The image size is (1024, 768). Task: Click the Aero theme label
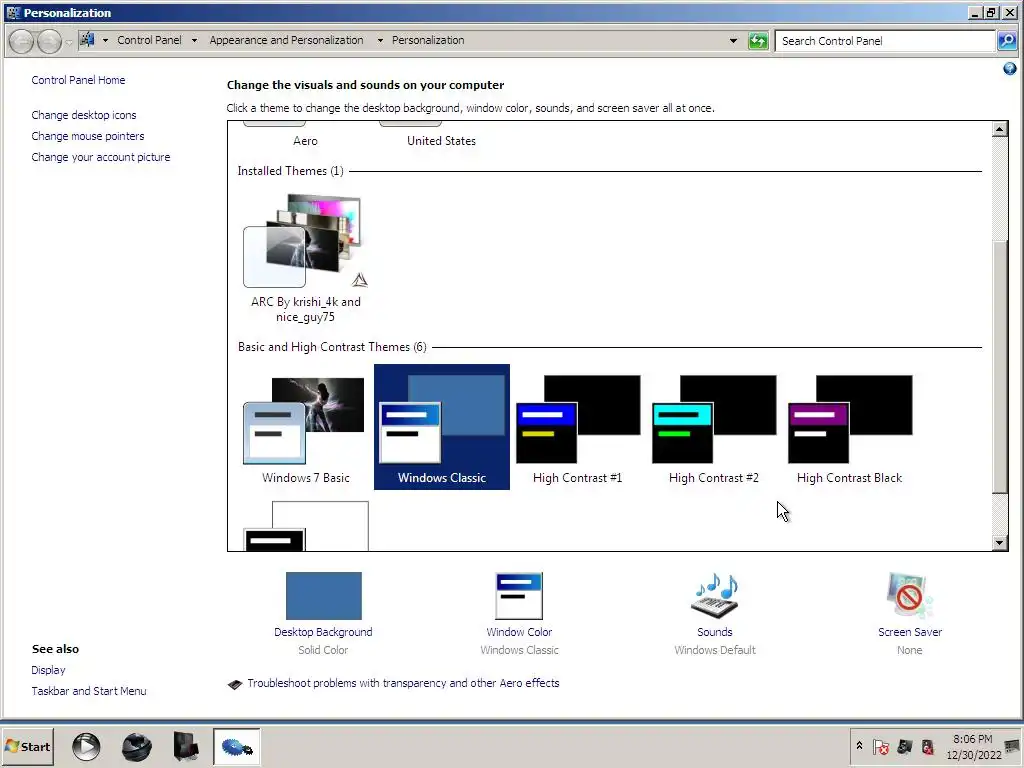[305, 140]
